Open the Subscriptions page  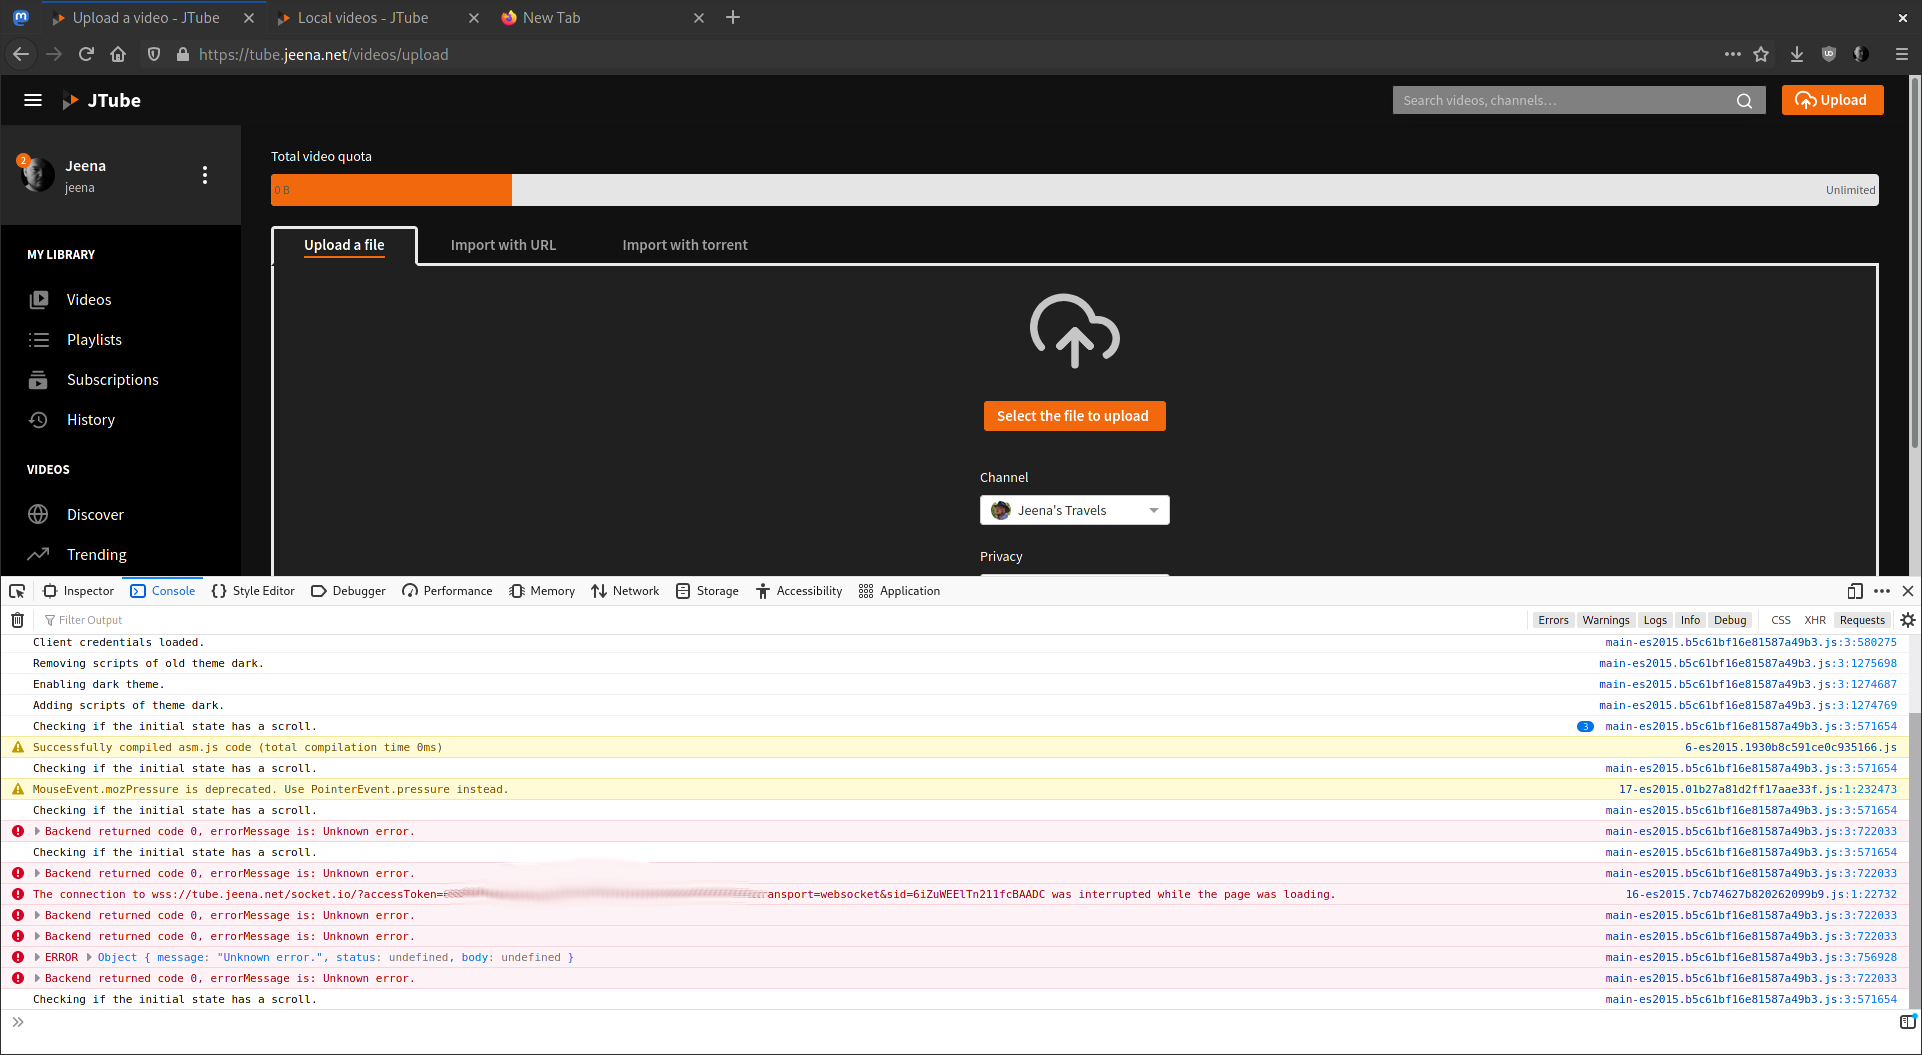click(x=111, y=379)
